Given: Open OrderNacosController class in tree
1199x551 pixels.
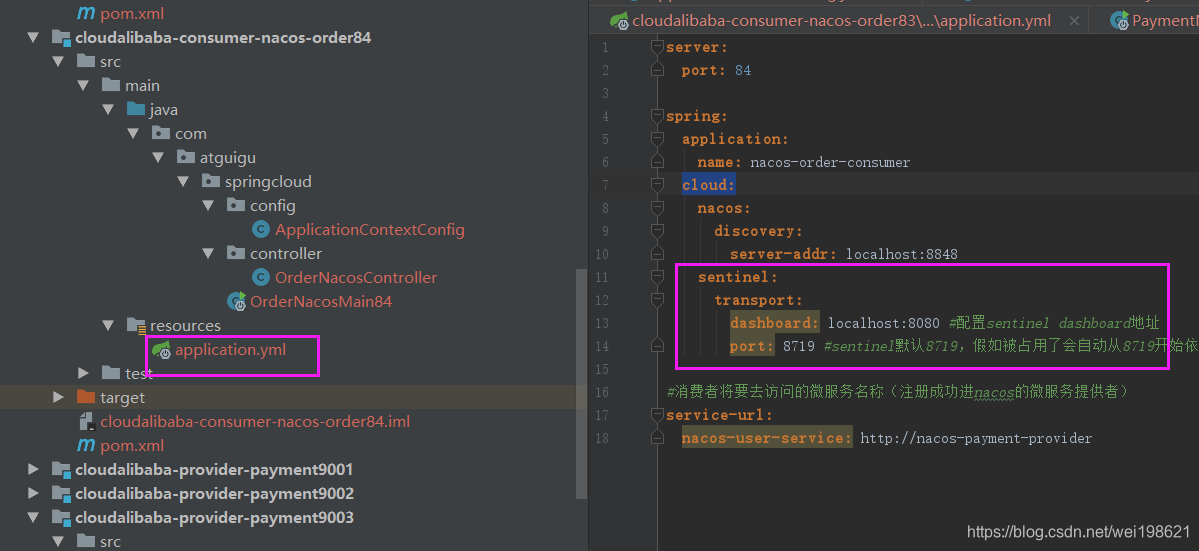Looking at the screenshot, I should [x=356, y=277].
